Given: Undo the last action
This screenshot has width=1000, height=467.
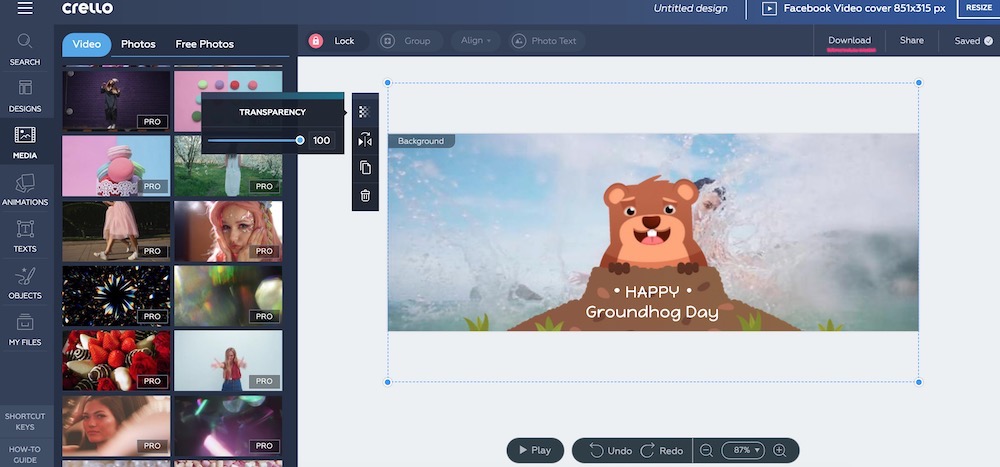Looking at the screenshot, I should [x=610, y=450].
